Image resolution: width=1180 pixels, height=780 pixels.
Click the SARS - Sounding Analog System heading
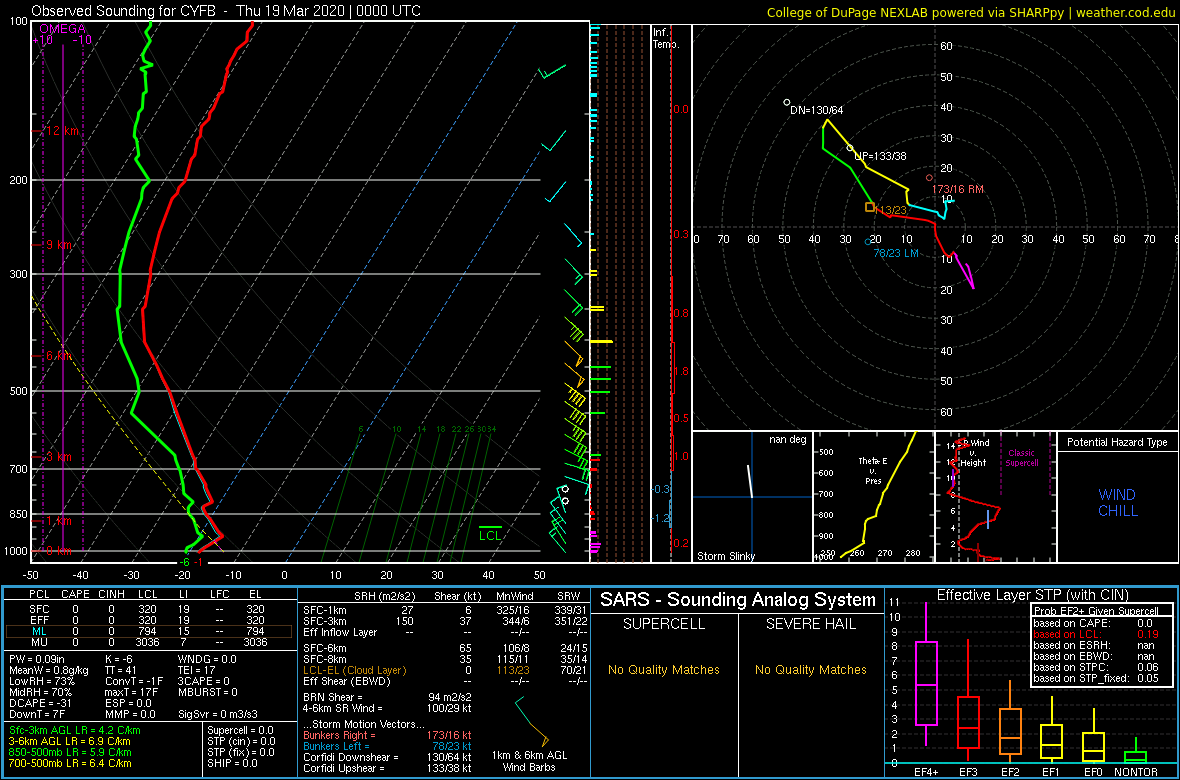[738, 600]
